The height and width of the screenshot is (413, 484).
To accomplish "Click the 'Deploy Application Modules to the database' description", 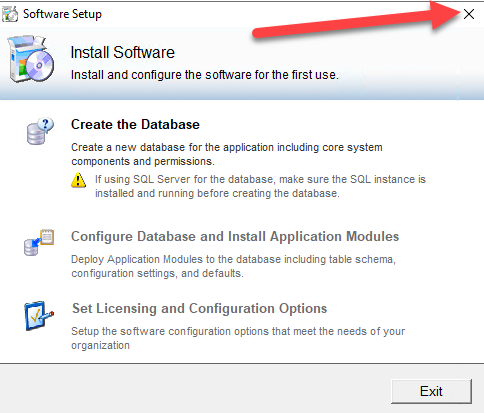I will pyautogui.click(x=233, y=266).
